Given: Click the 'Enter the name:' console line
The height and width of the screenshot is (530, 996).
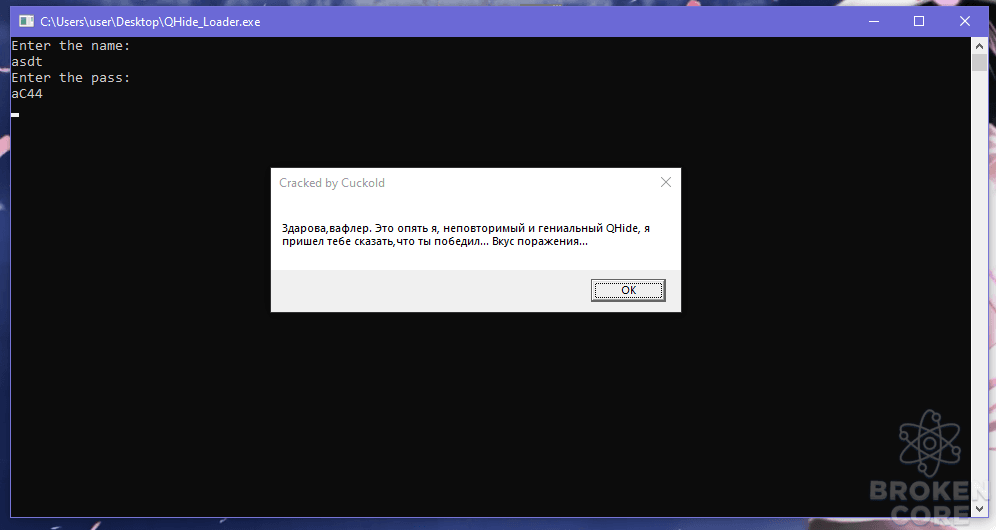Looking at the screenshot, I should point(71,46).
